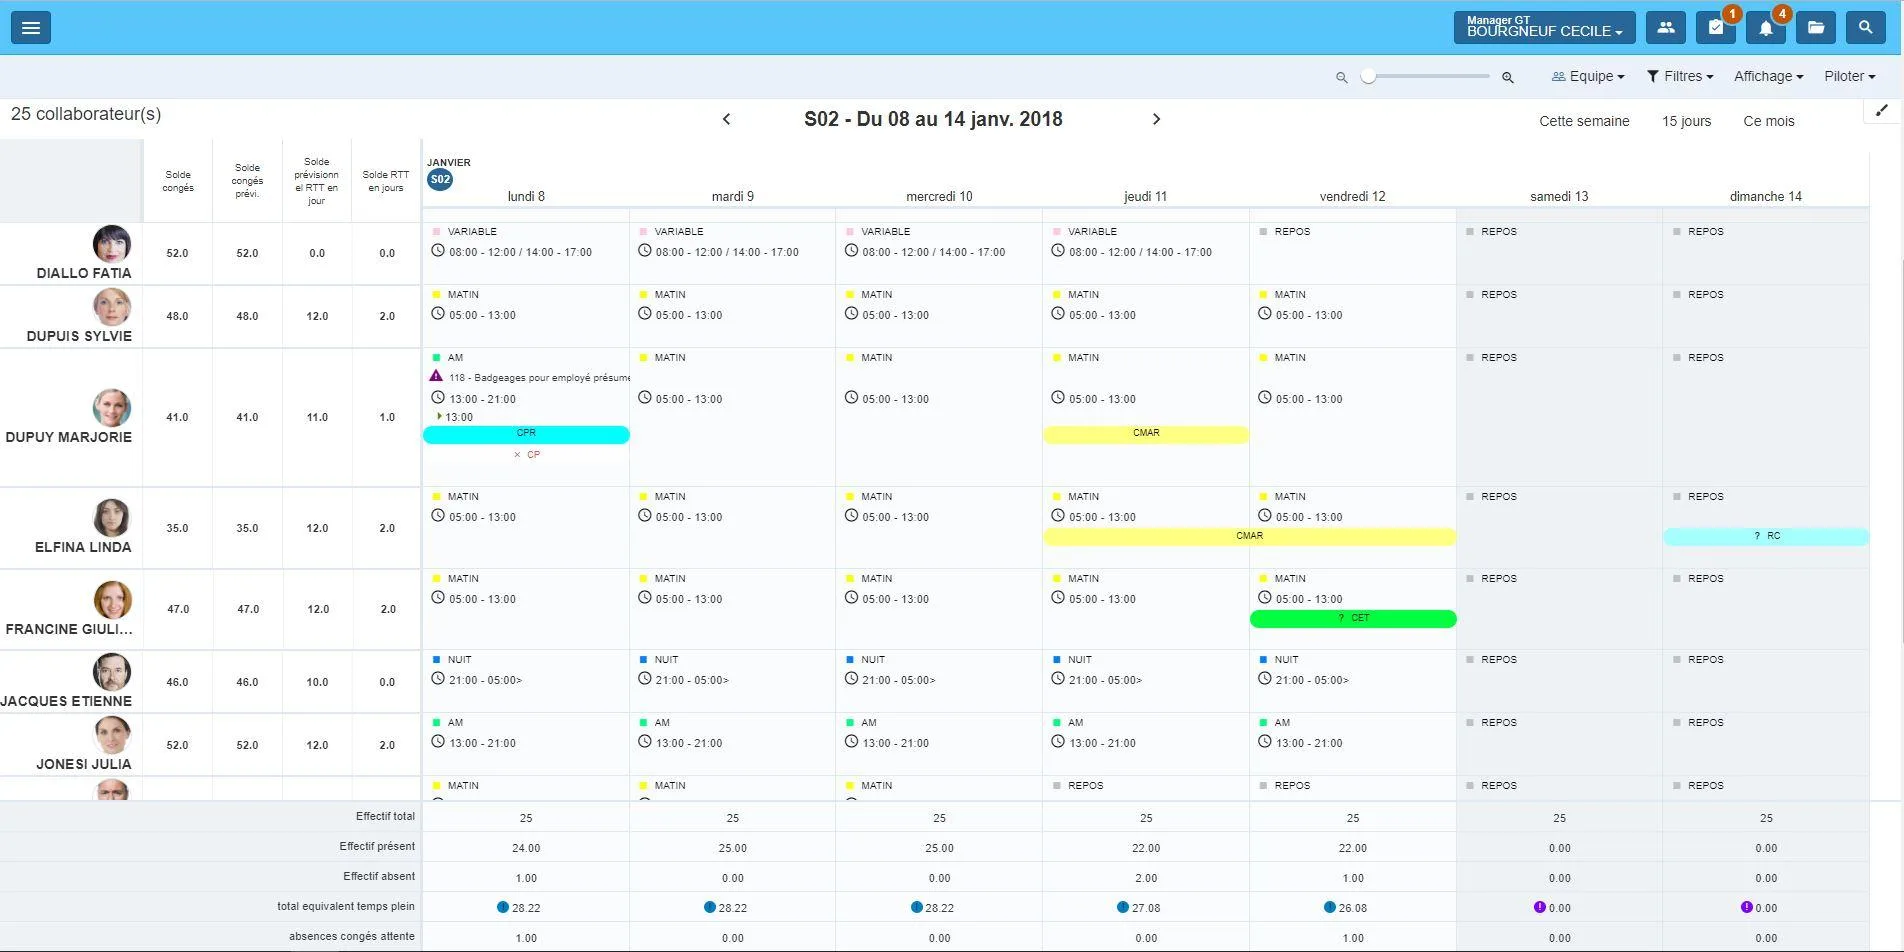
Task: Expand the Equipe dropdown
Action: (x=1588, y=76)
